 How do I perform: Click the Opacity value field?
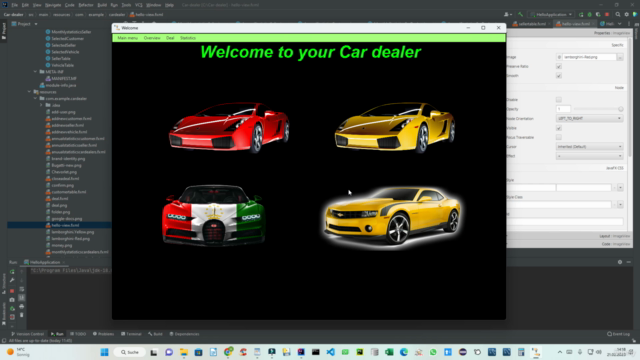[x=563, y=109]
